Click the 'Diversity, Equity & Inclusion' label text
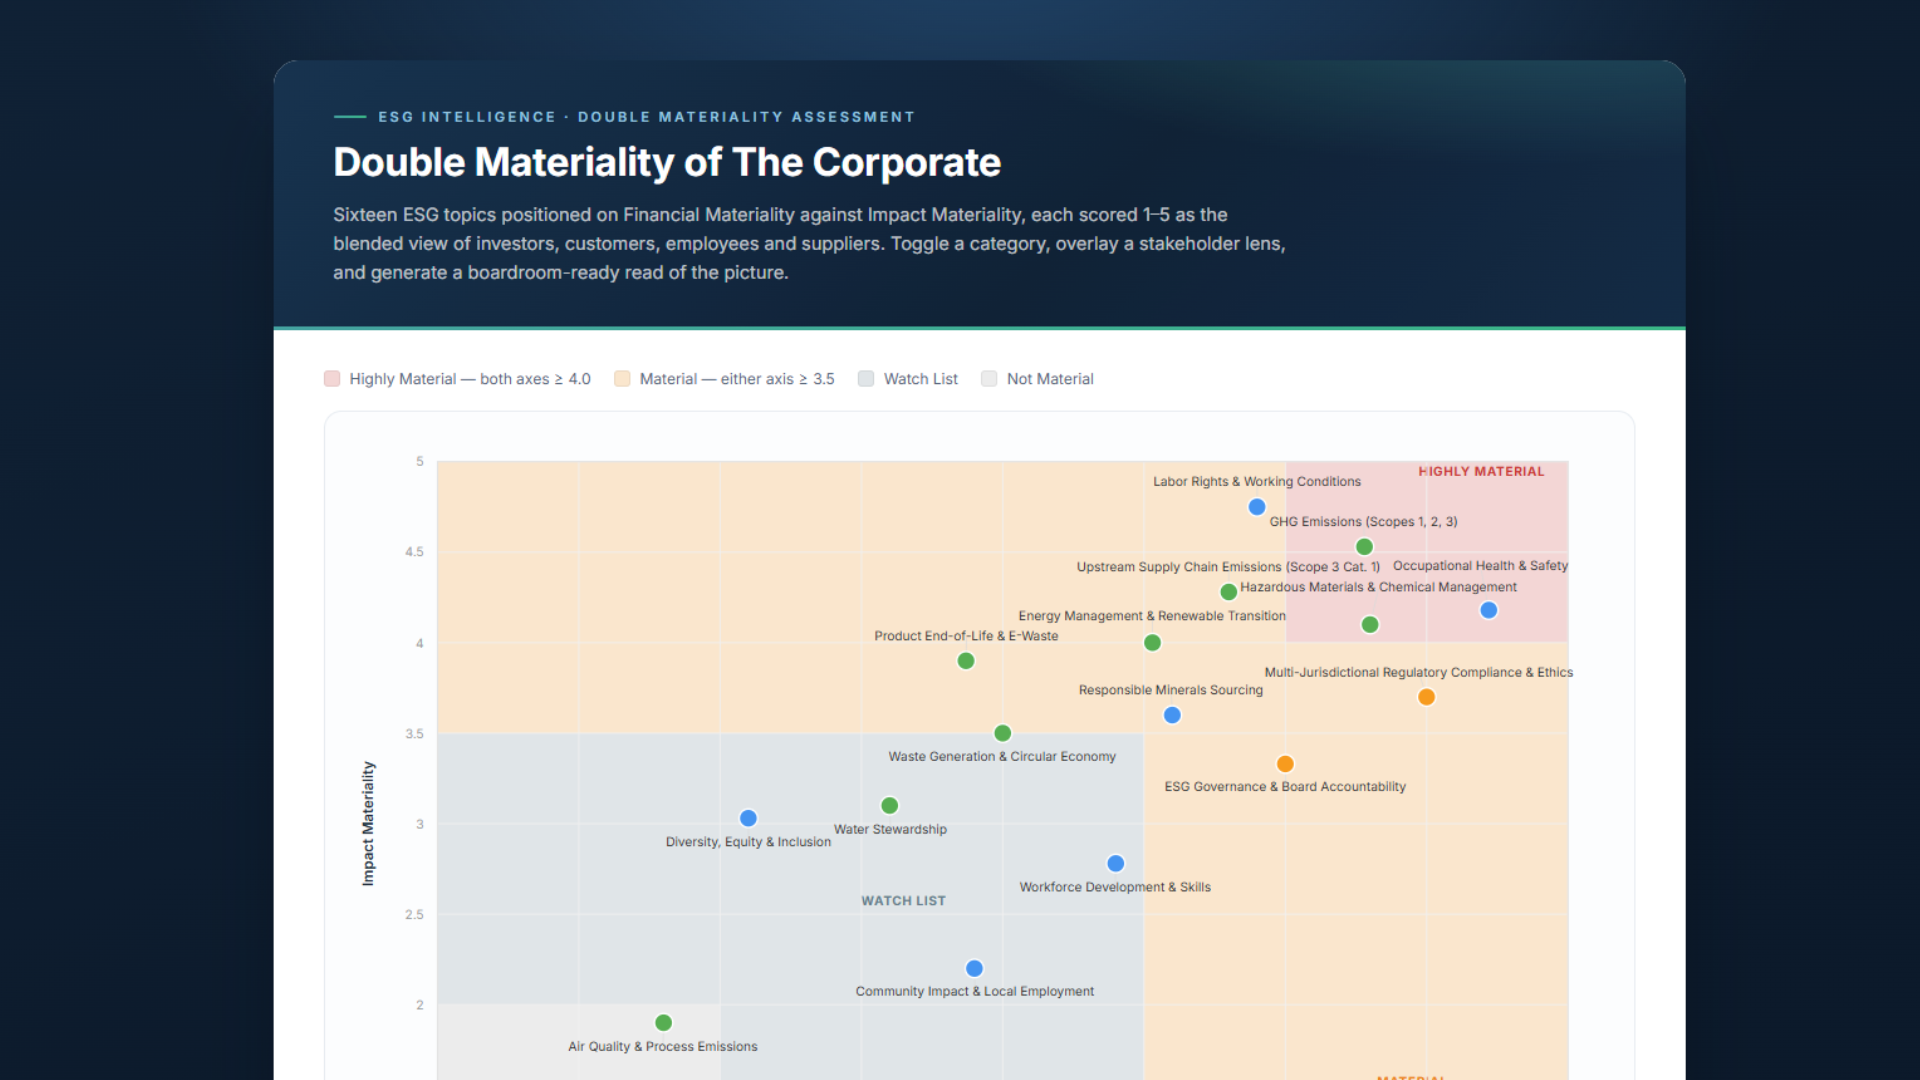1920x1080 pixels. 748,842
